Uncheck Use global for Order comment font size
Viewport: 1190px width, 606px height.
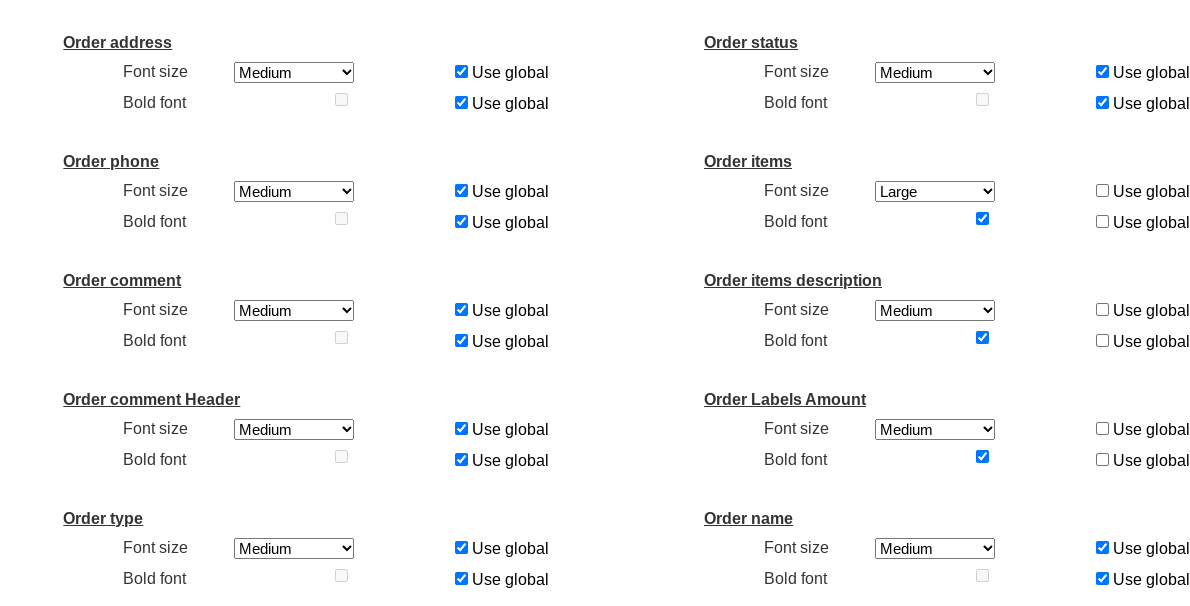[461, 310]
